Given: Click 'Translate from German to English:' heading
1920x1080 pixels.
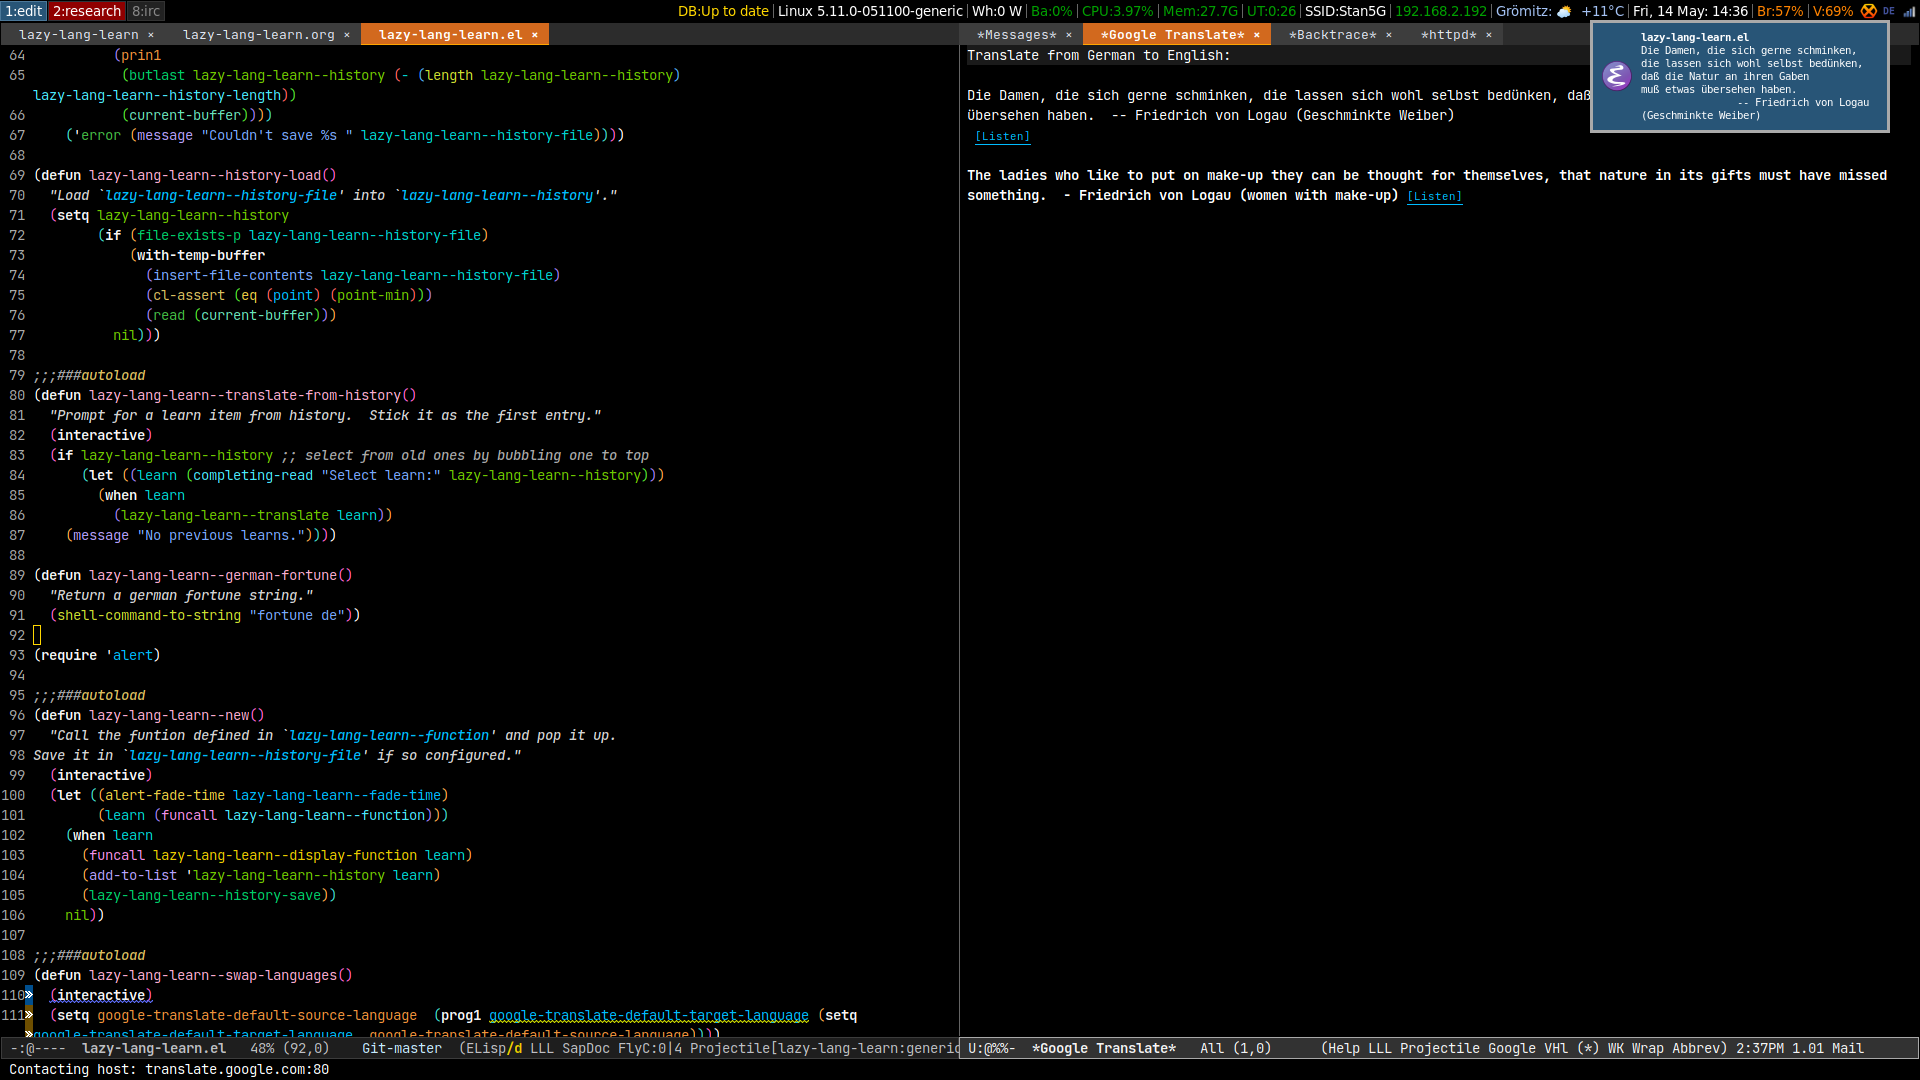Looking at the screenshot, I should (1099, 55).
